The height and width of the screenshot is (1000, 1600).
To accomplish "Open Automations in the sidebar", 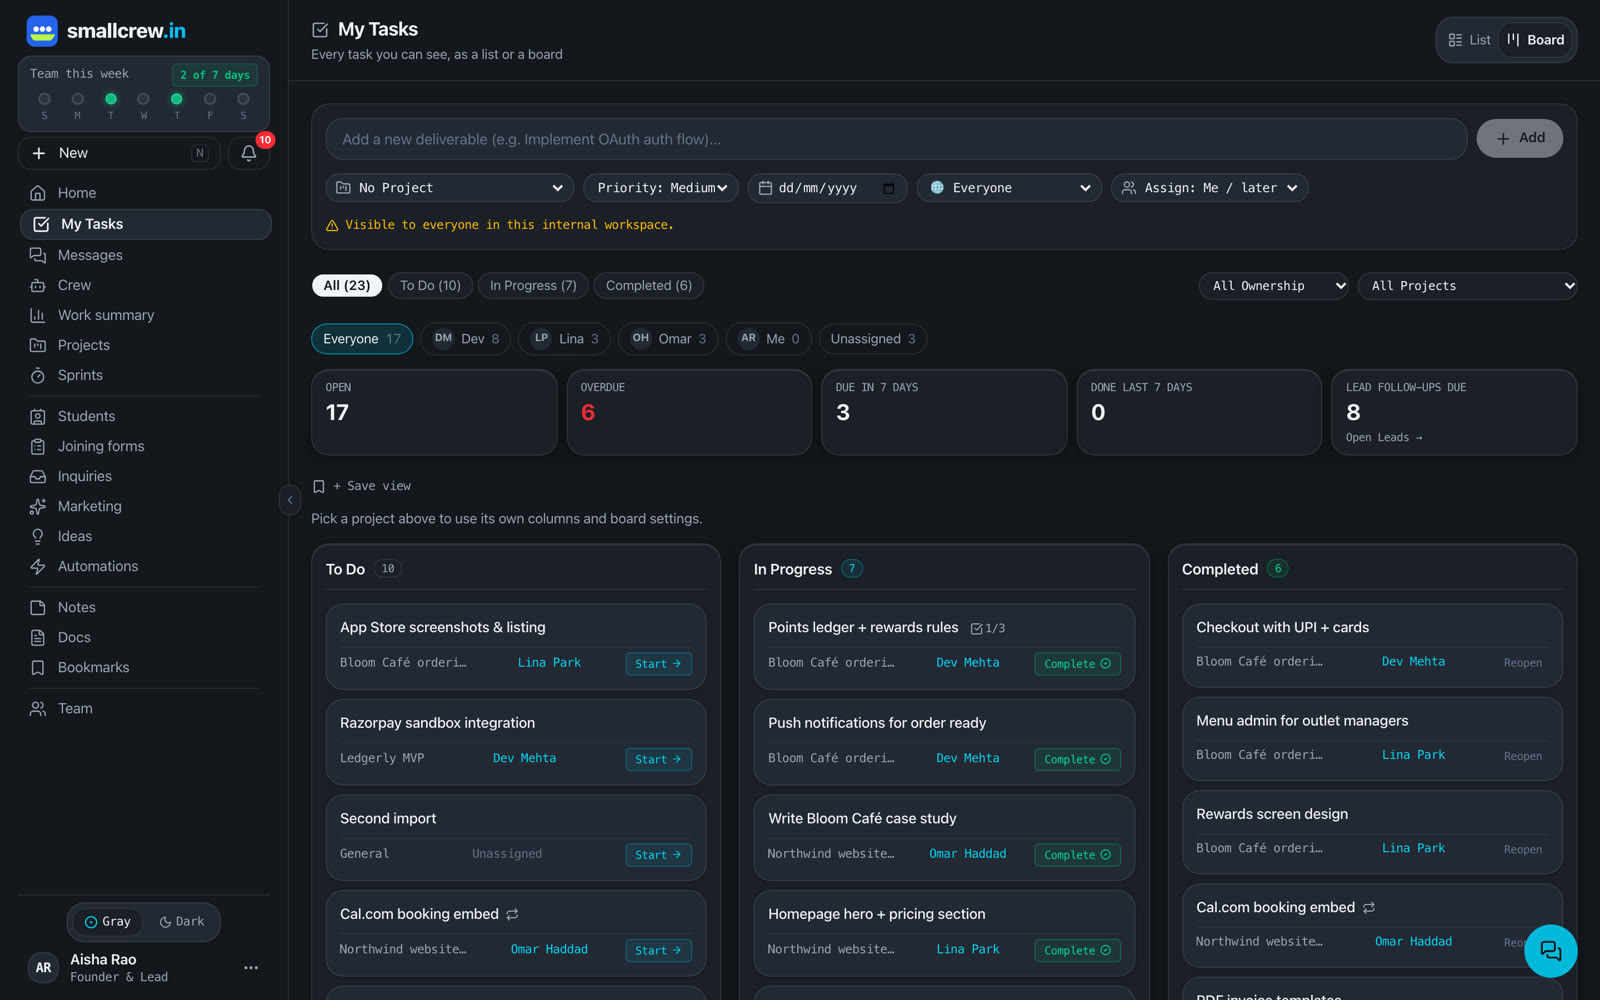I will pos(145,566).
